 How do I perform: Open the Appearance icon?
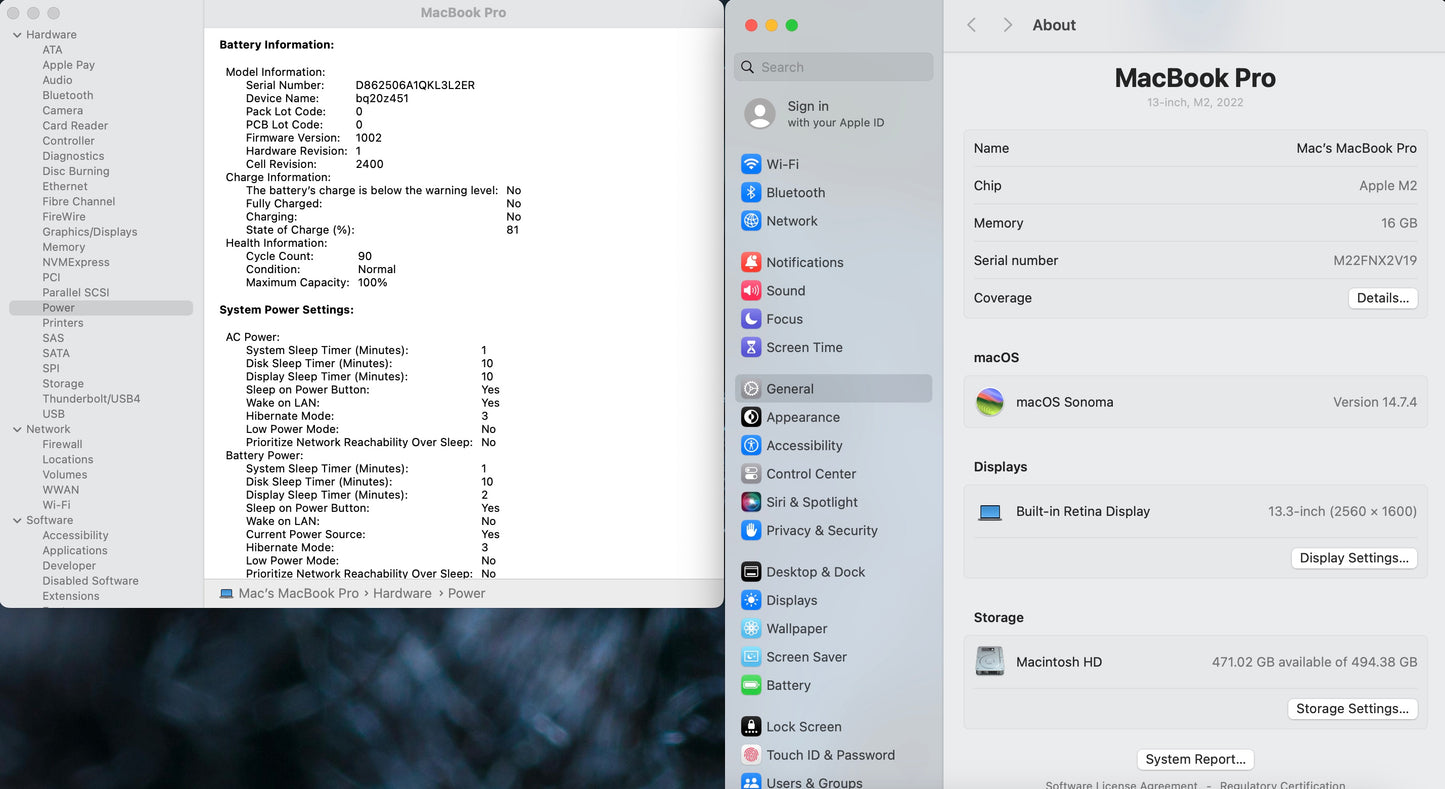pyautogui.click(x=751, y=417)
